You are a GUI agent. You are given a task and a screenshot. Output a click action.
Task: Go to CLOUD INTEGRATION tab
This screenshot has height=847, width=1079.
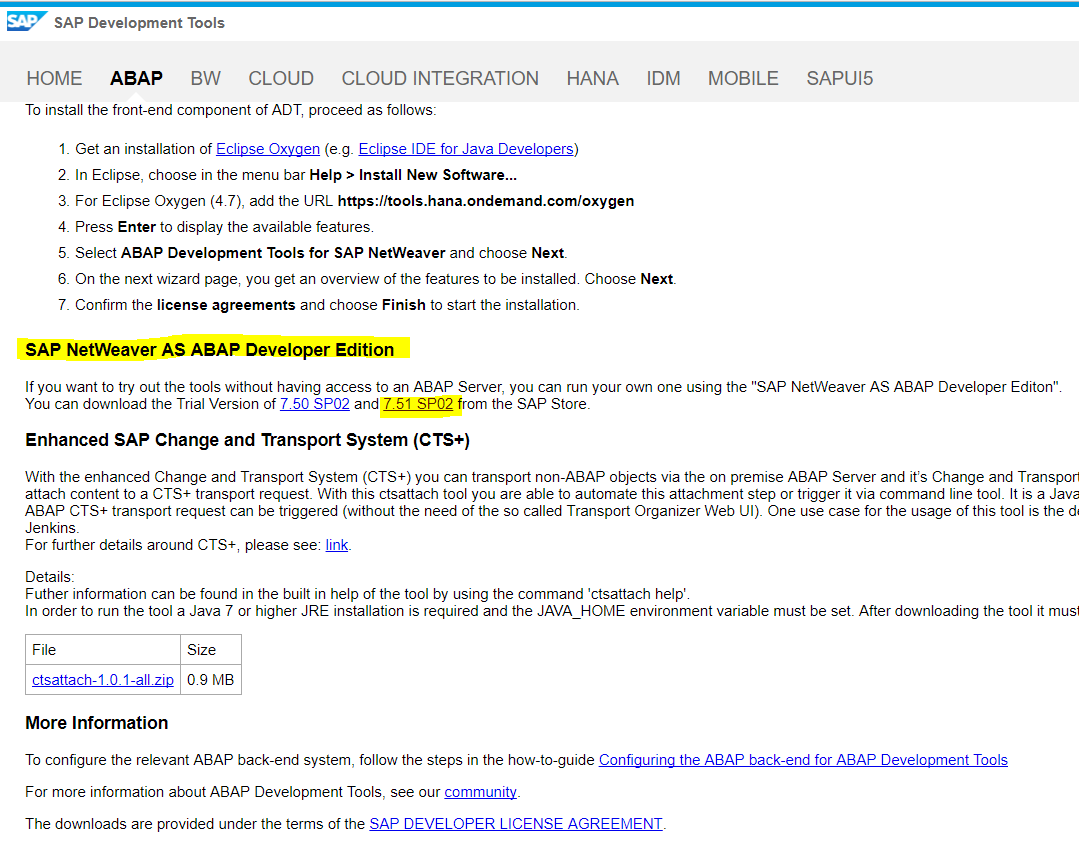pos(440,78)
